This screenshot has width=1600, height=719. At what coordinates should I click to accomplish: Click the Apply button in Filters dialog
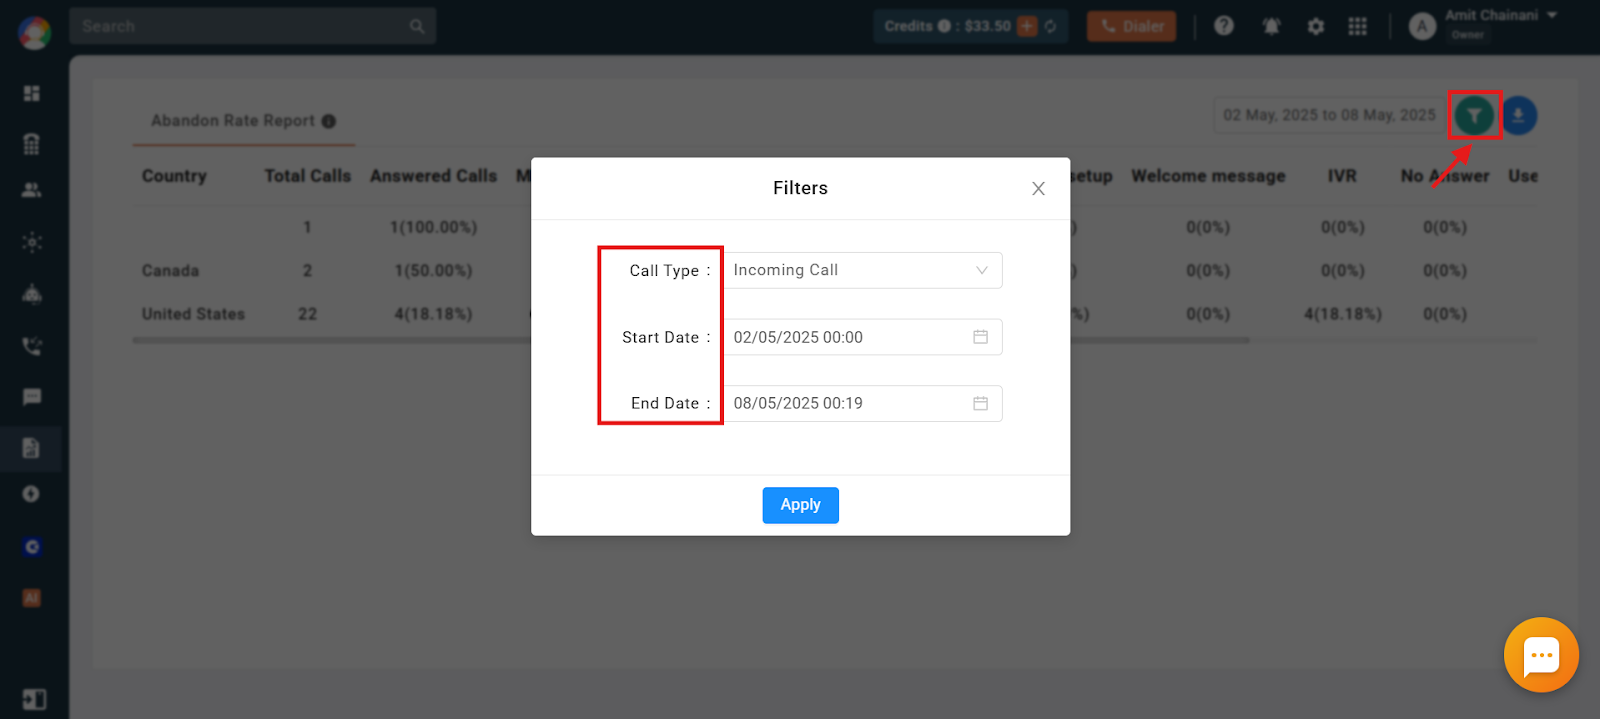coord(800,505)
